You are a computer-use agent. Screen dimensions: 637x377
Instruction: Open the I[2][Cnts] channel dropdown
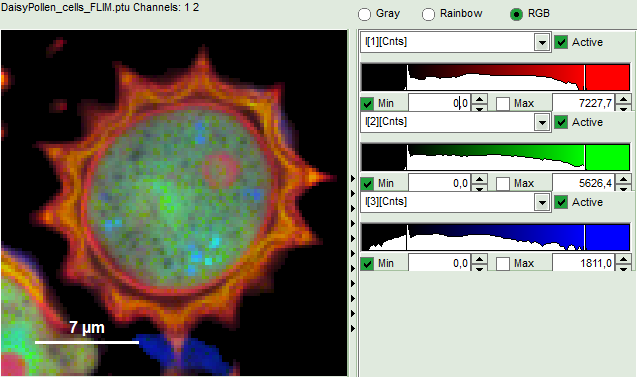[542, 122]
